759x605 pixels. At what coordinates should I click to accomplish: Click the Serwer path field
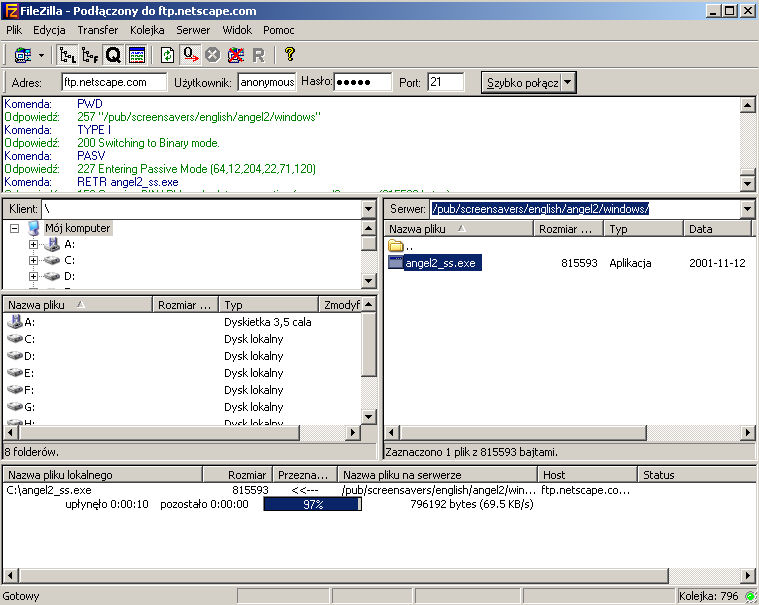pos(586,209)
